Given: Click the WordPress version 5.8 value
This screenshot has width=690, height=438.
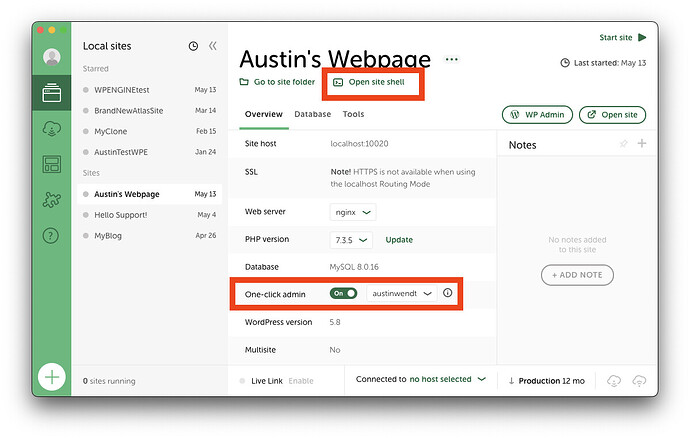Looking at the screenshot, I should (x=335, y=322).
